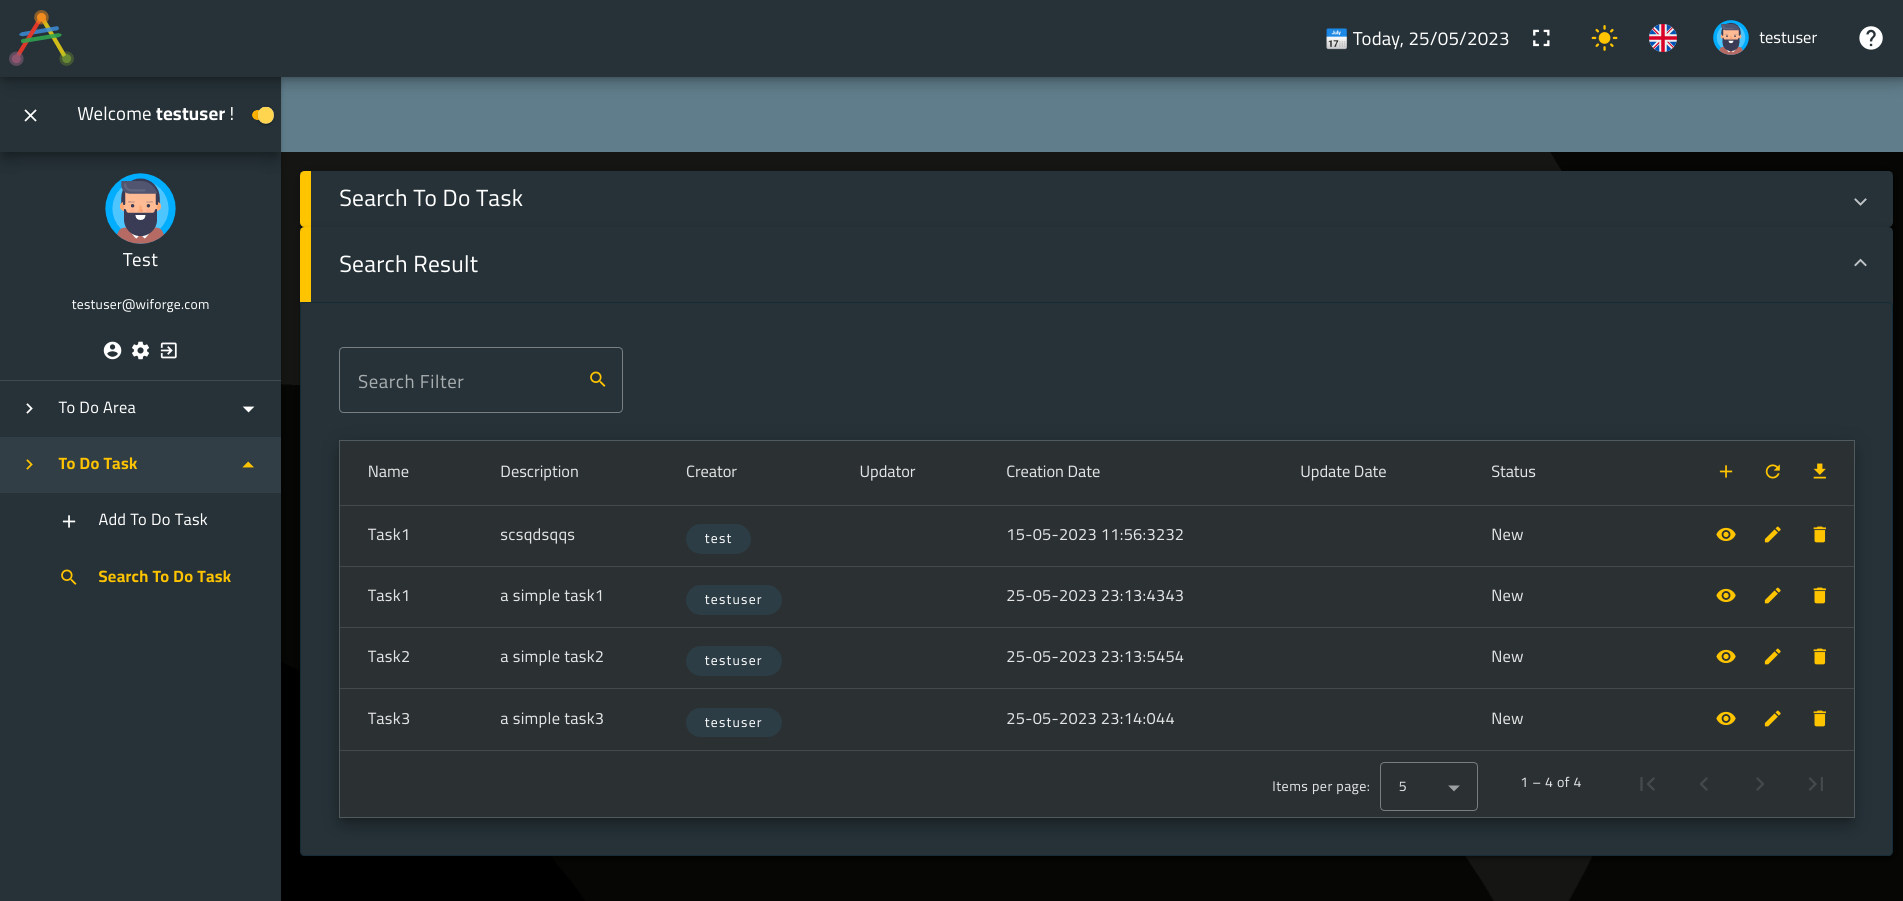The height and width of the screenshot is (901, 1903).
Task: Click into the Search Filter field
Action: click(468, 381)
